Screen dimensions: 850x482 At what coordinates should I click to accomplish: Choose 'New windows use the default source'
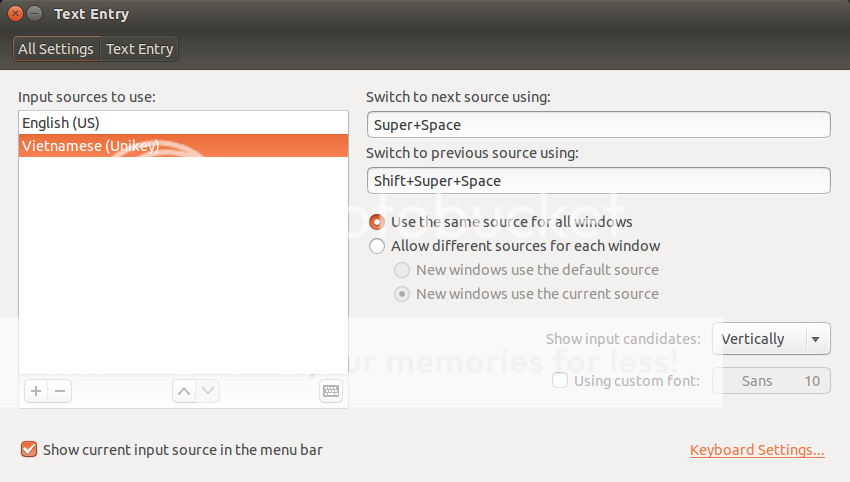pos(402,270)
